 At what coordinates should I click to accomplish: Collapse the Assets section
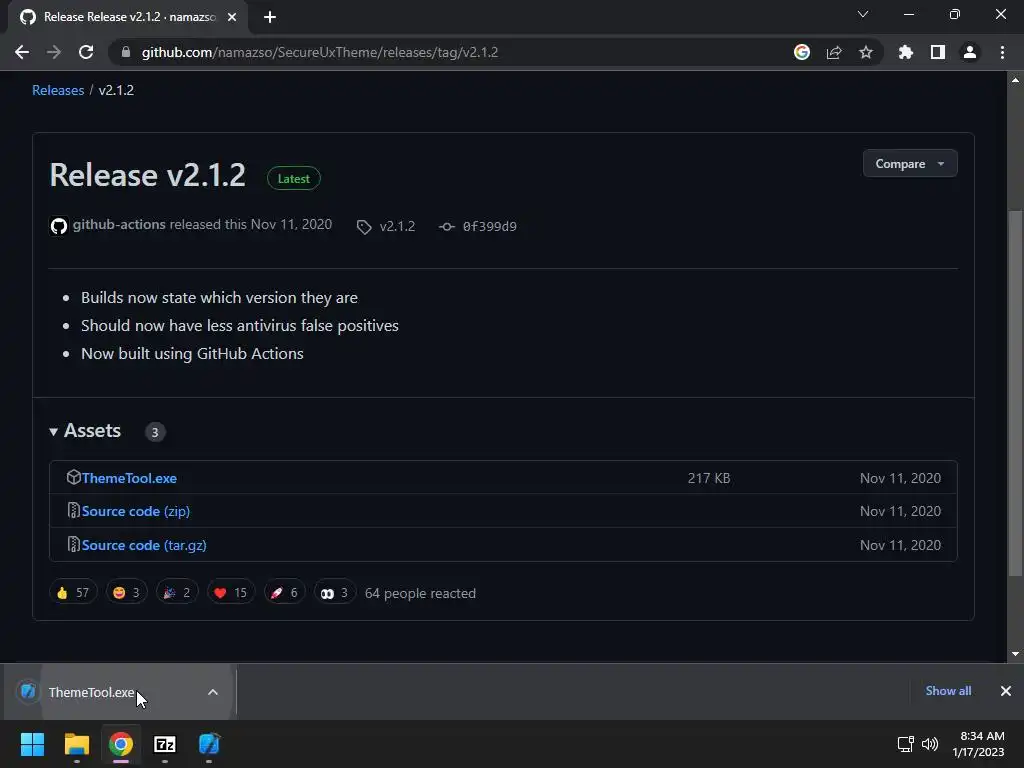pyautogui.click(x=86, y=430)
